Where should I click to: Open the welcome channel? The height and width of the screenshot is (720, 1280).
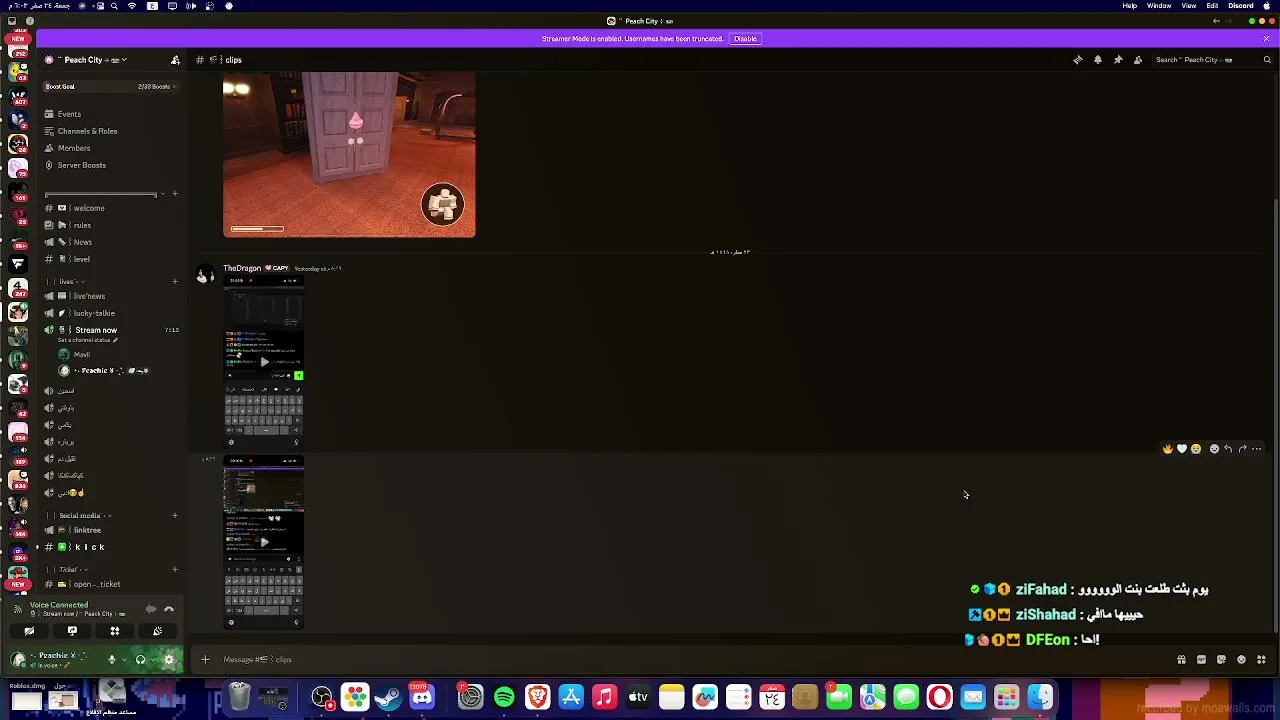tap(110, 208)
